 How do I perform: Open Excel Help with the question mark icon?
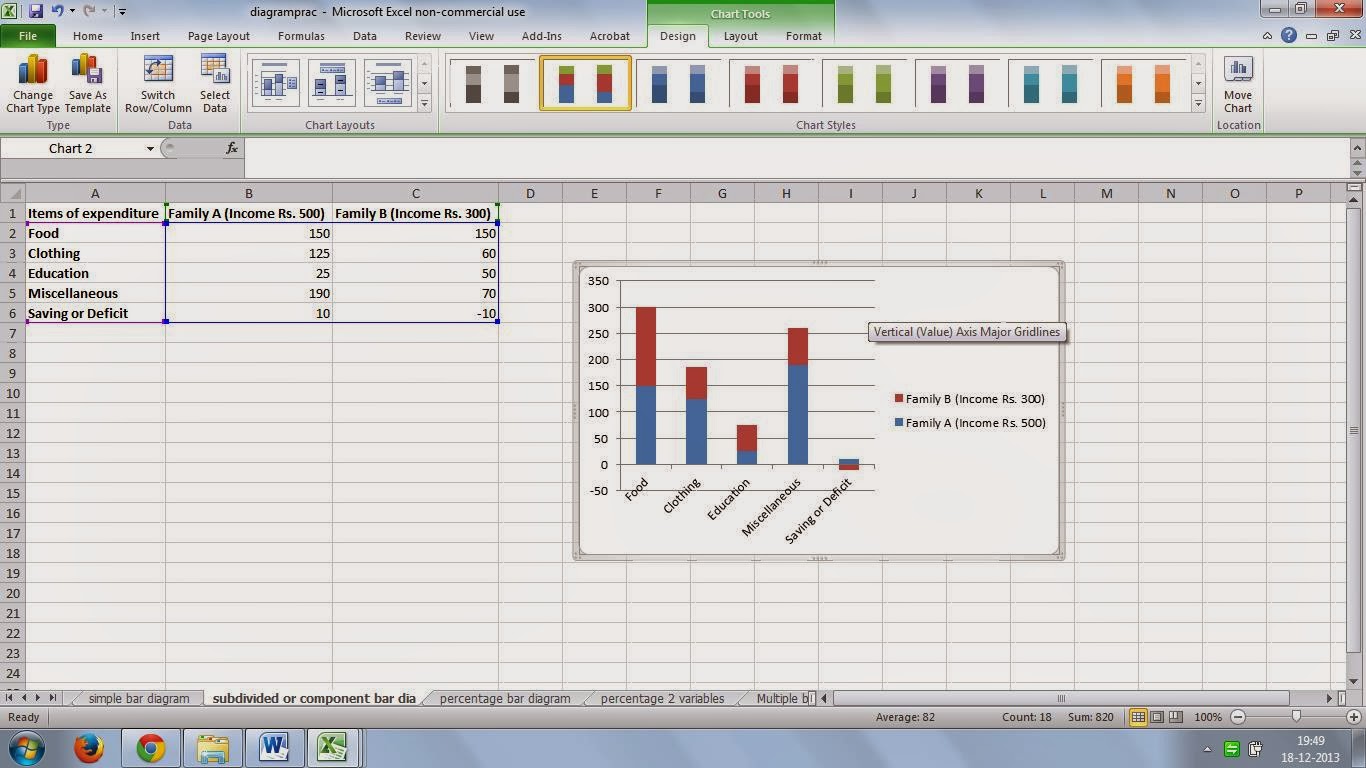pos(1289,36)
